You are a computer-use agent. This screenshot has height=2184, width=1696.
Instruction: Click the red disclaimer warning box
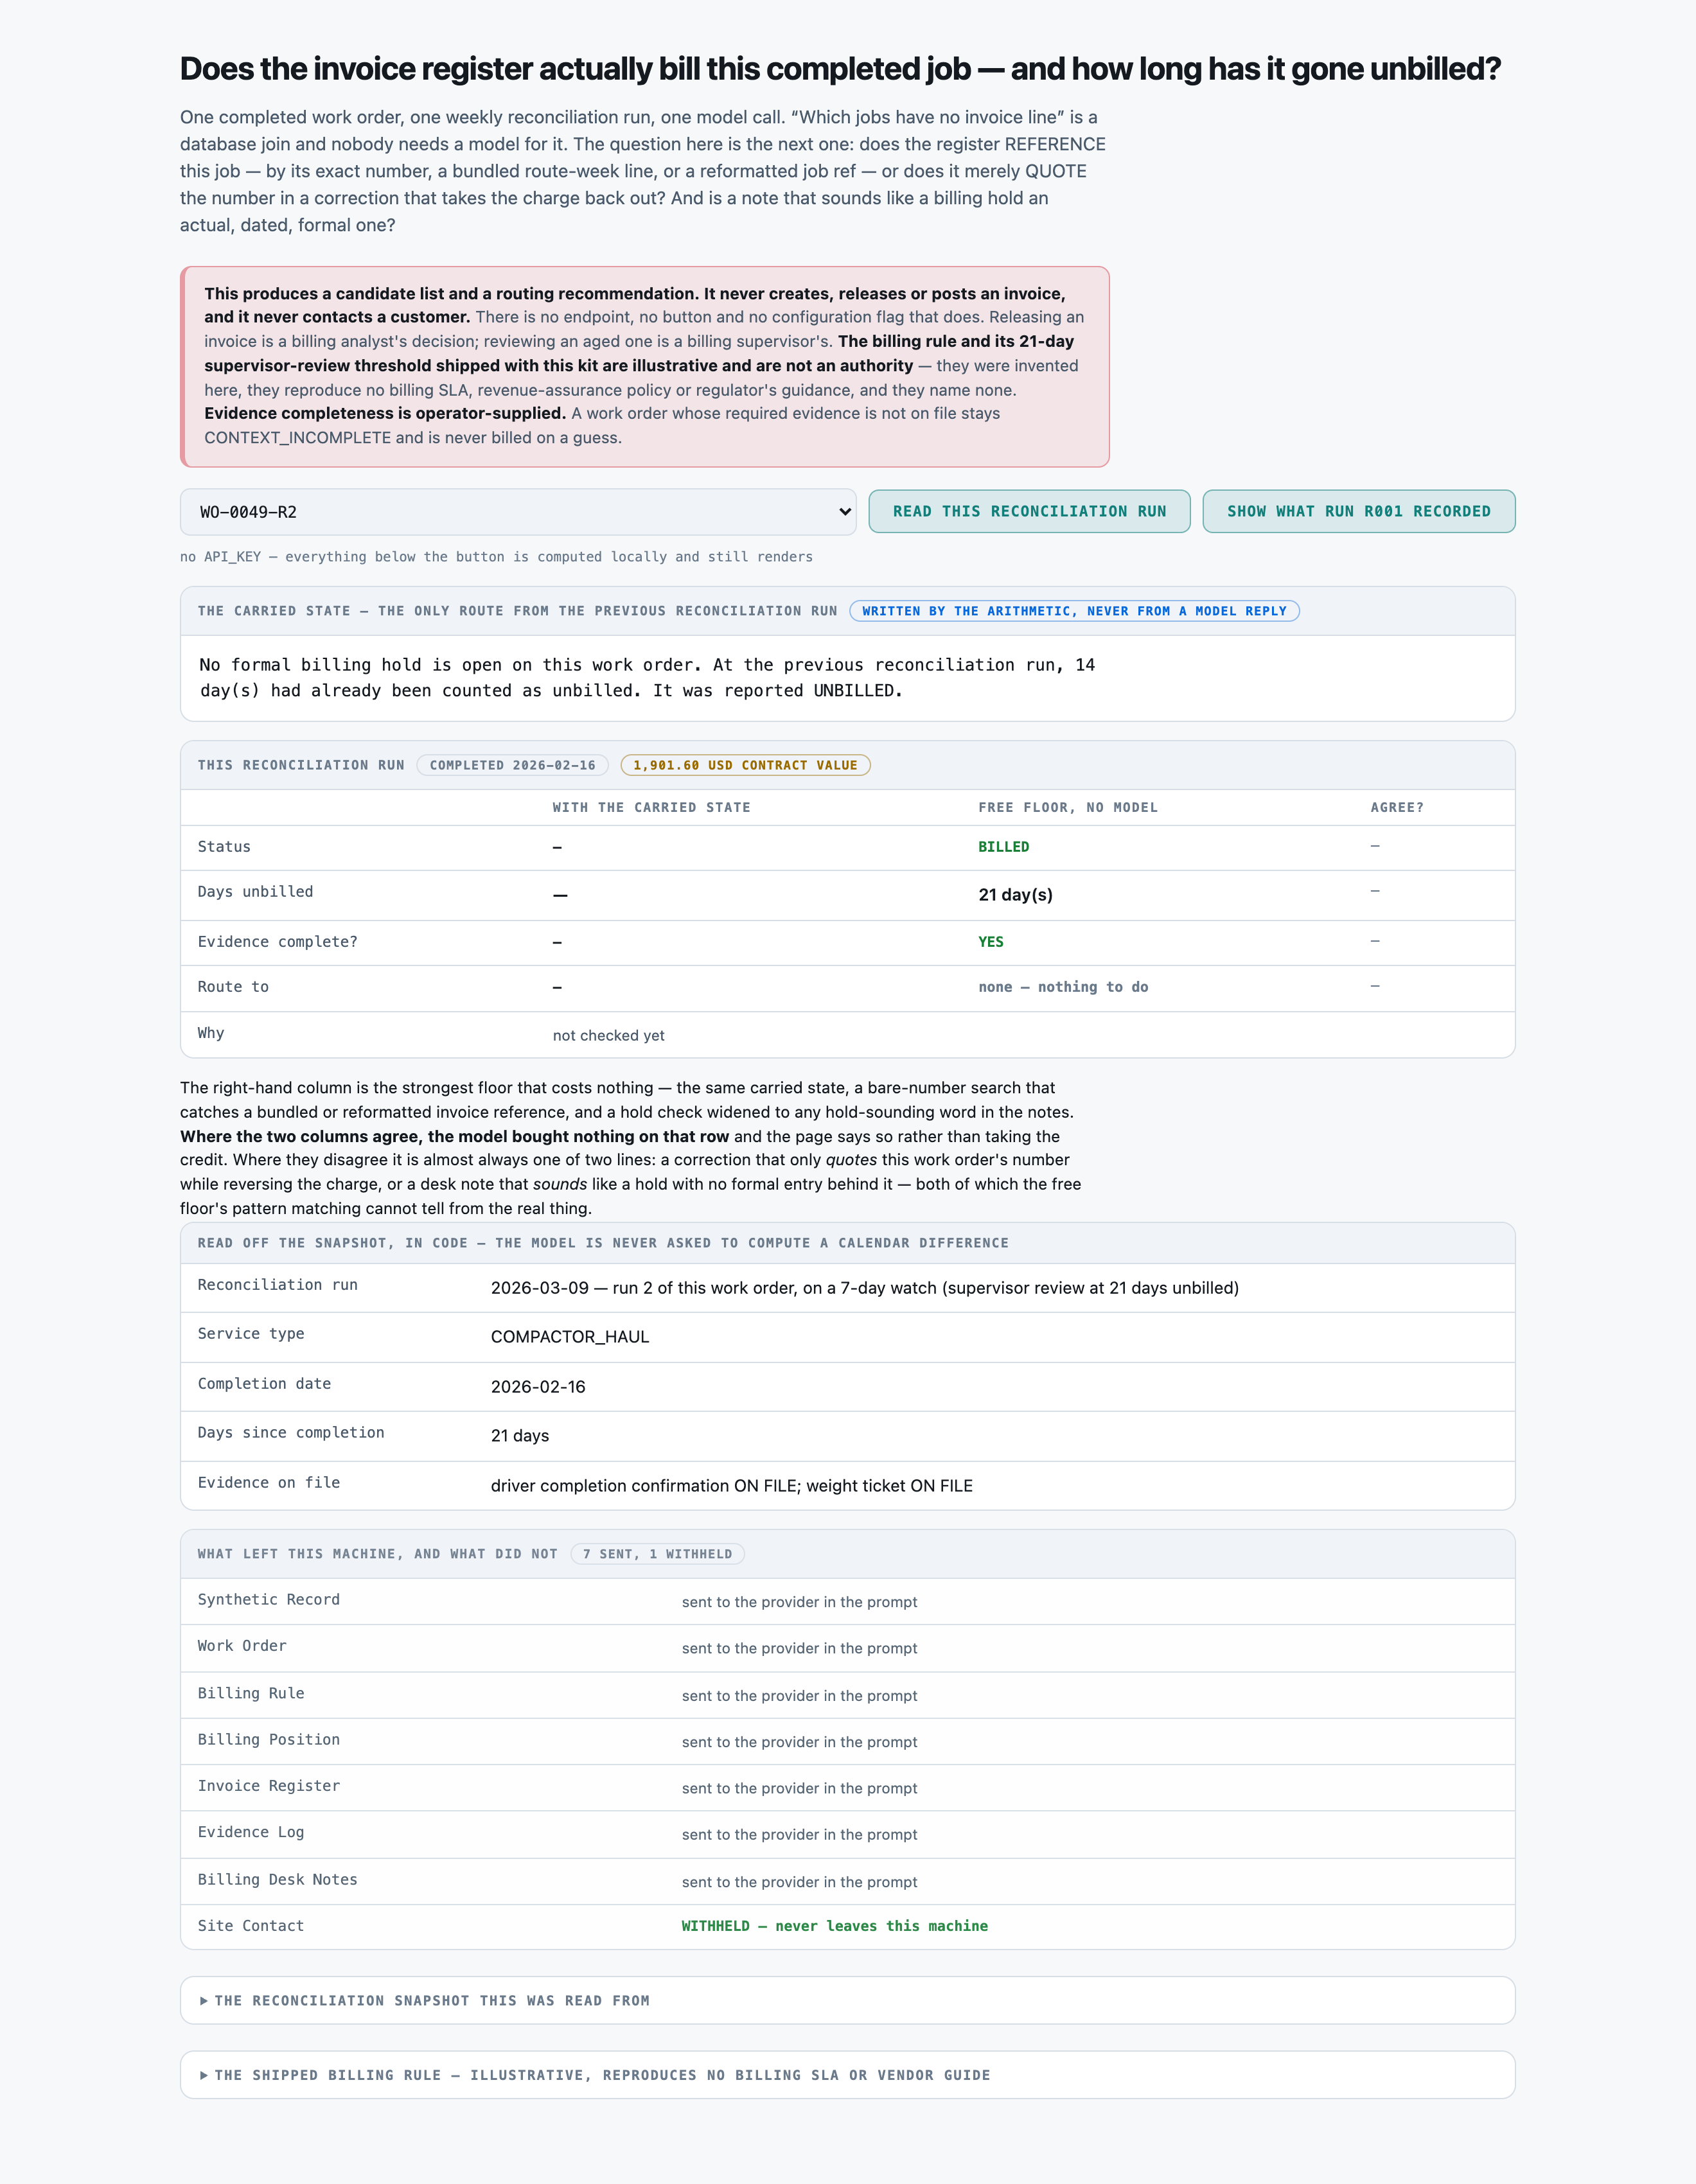click(x=644, y=366)
